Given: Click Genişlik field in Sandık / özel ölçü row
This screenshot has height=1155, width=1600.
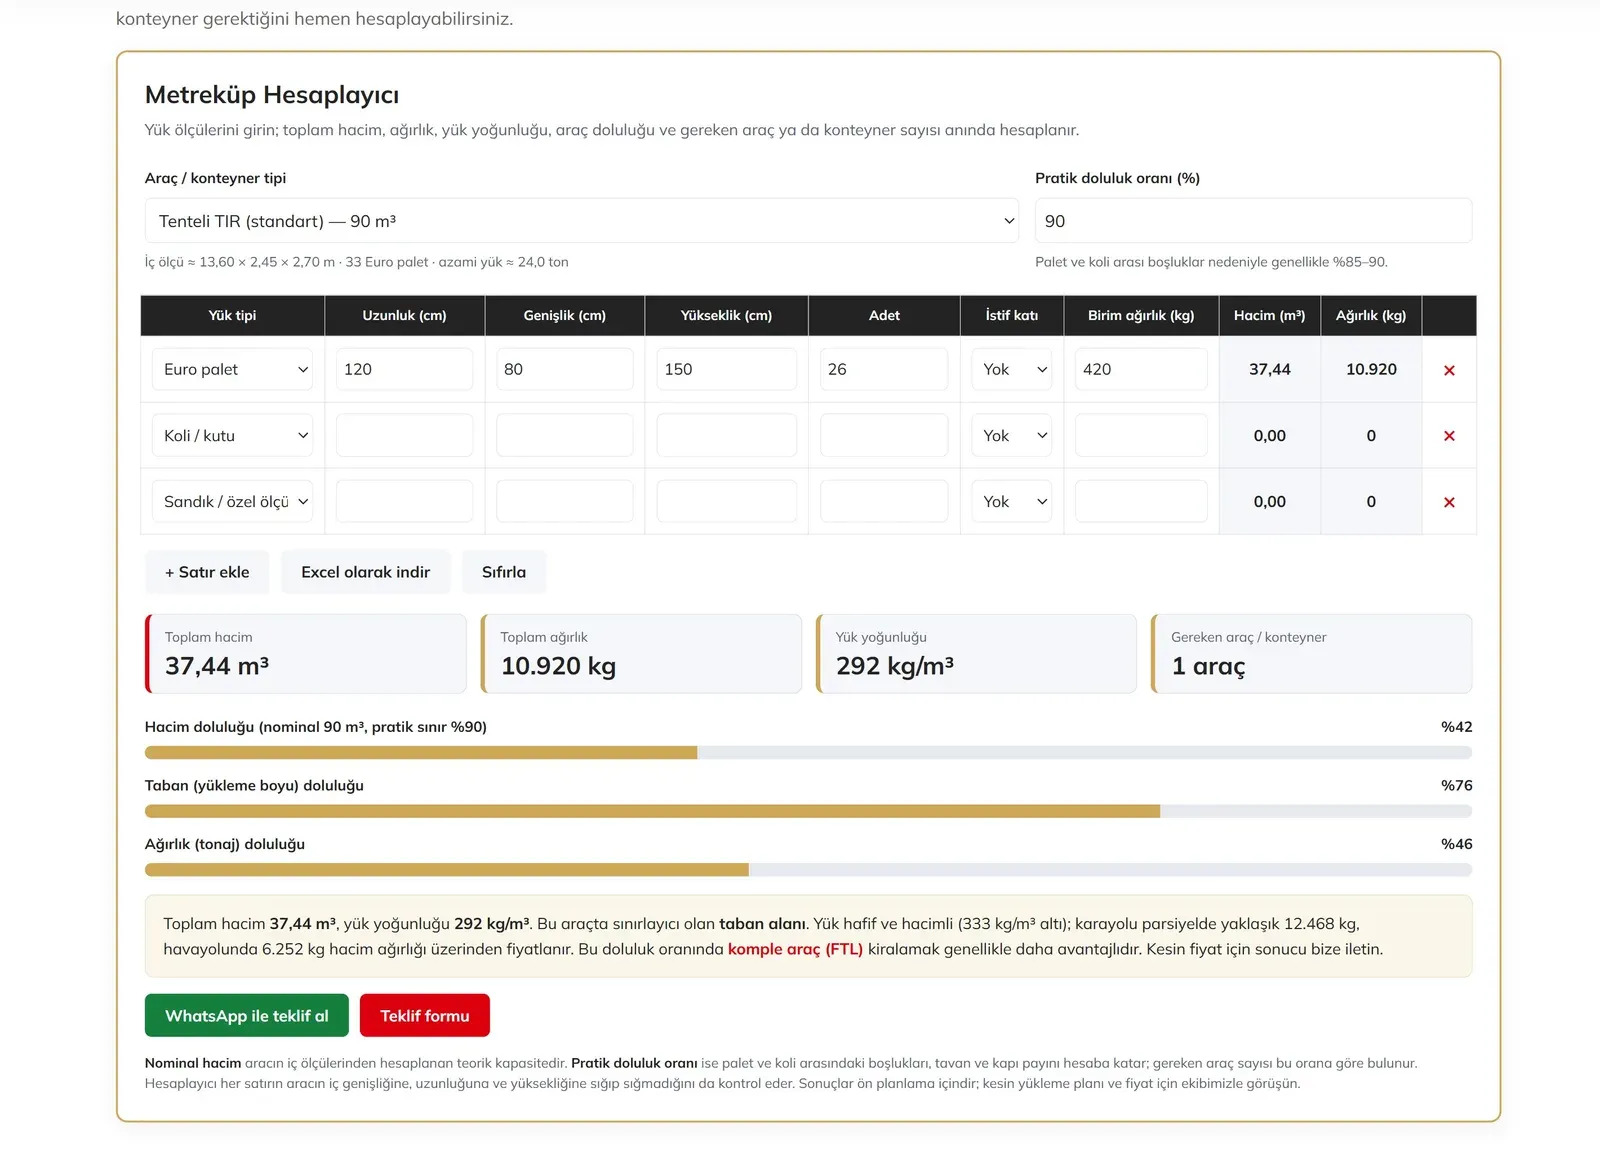Looking at the screenshot, I should click(x=564, y=501).
